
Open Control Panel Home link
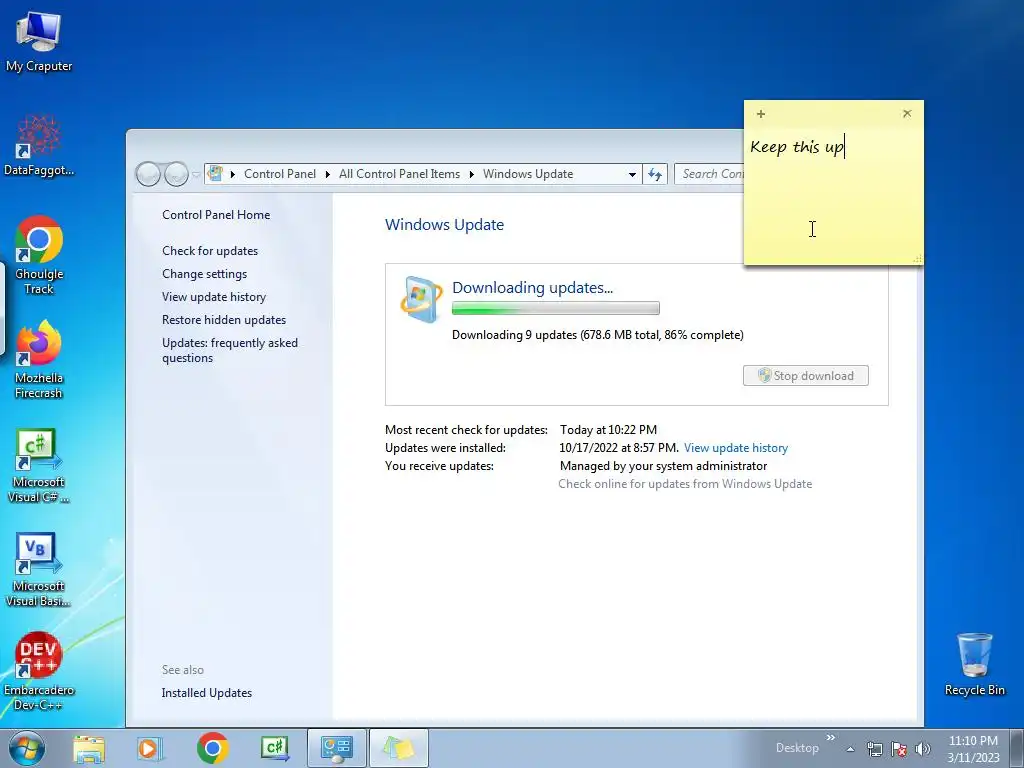click(x=216, y=215)
